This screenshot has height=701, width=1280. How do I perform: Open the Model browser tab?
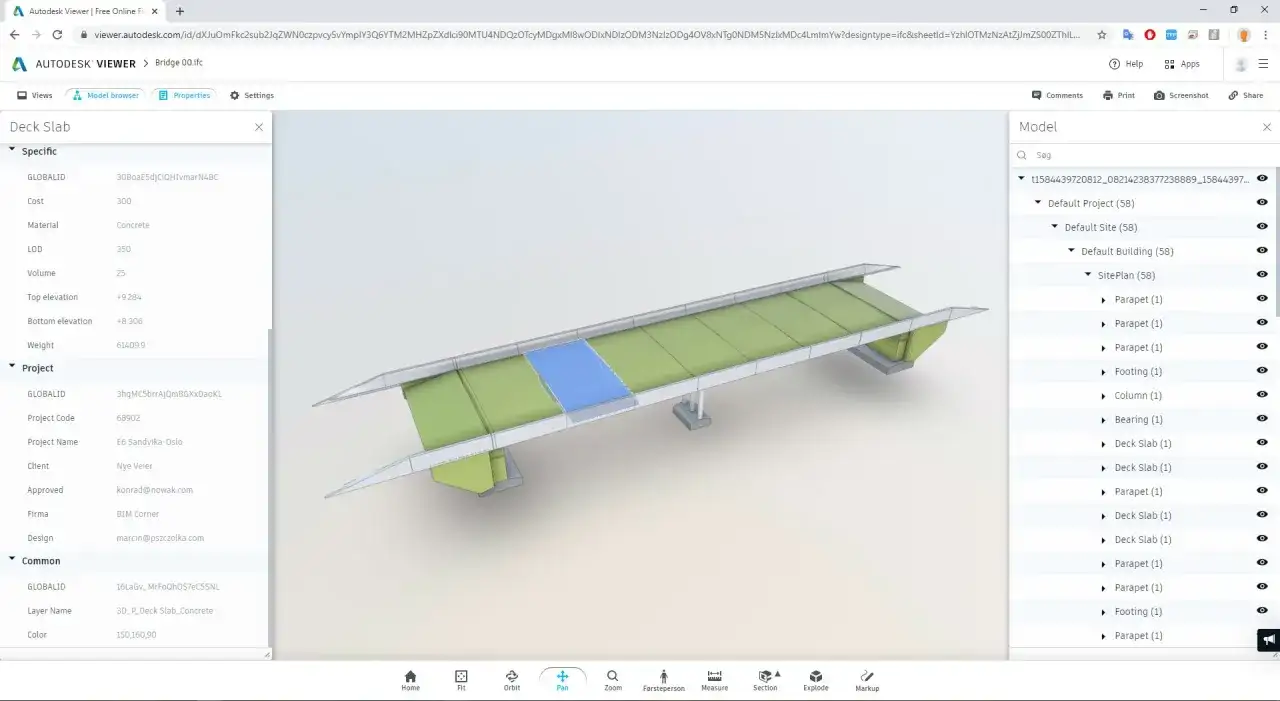click(106, 95)
